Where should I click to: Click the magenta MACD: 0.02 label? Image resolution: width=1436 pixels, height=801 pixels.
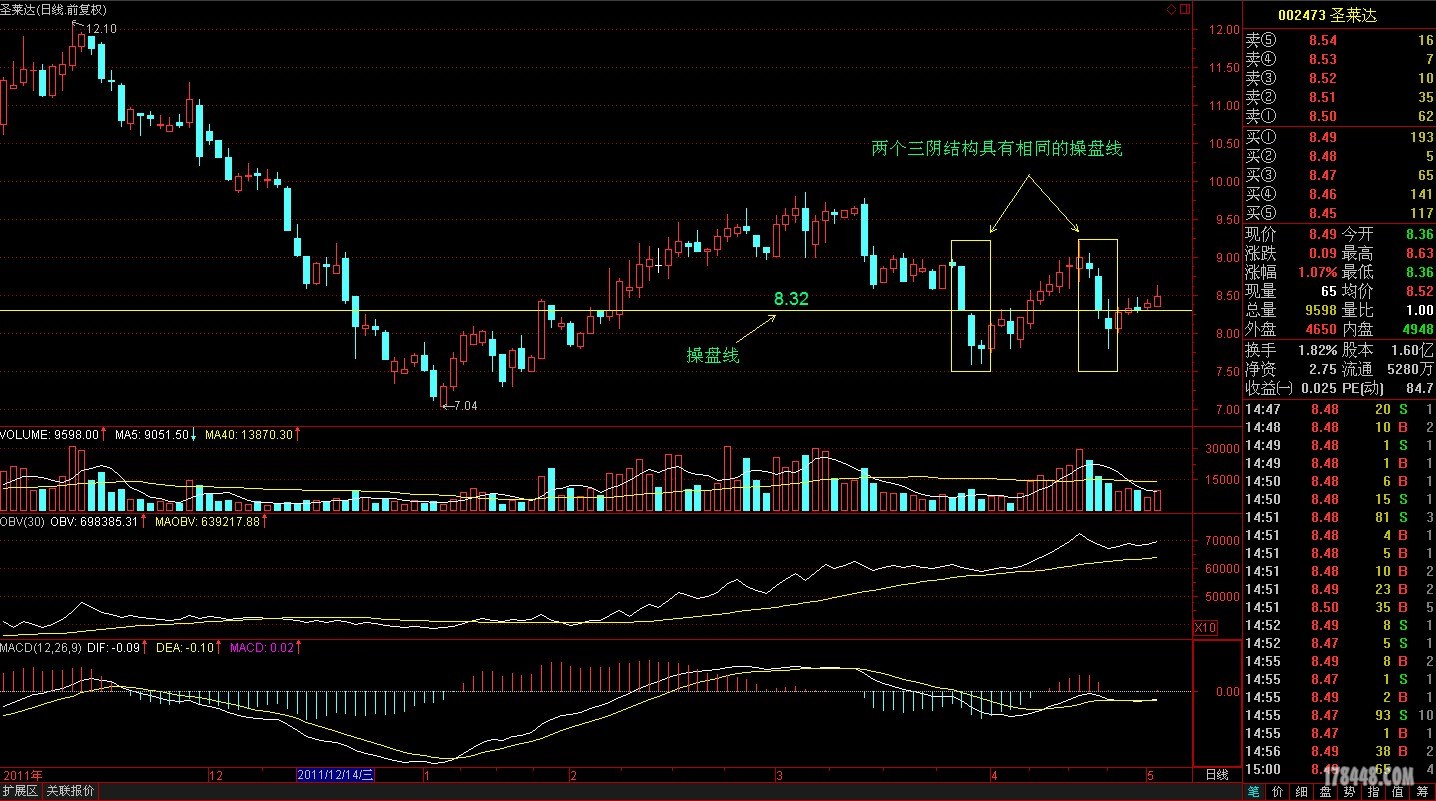pos(263,648)
